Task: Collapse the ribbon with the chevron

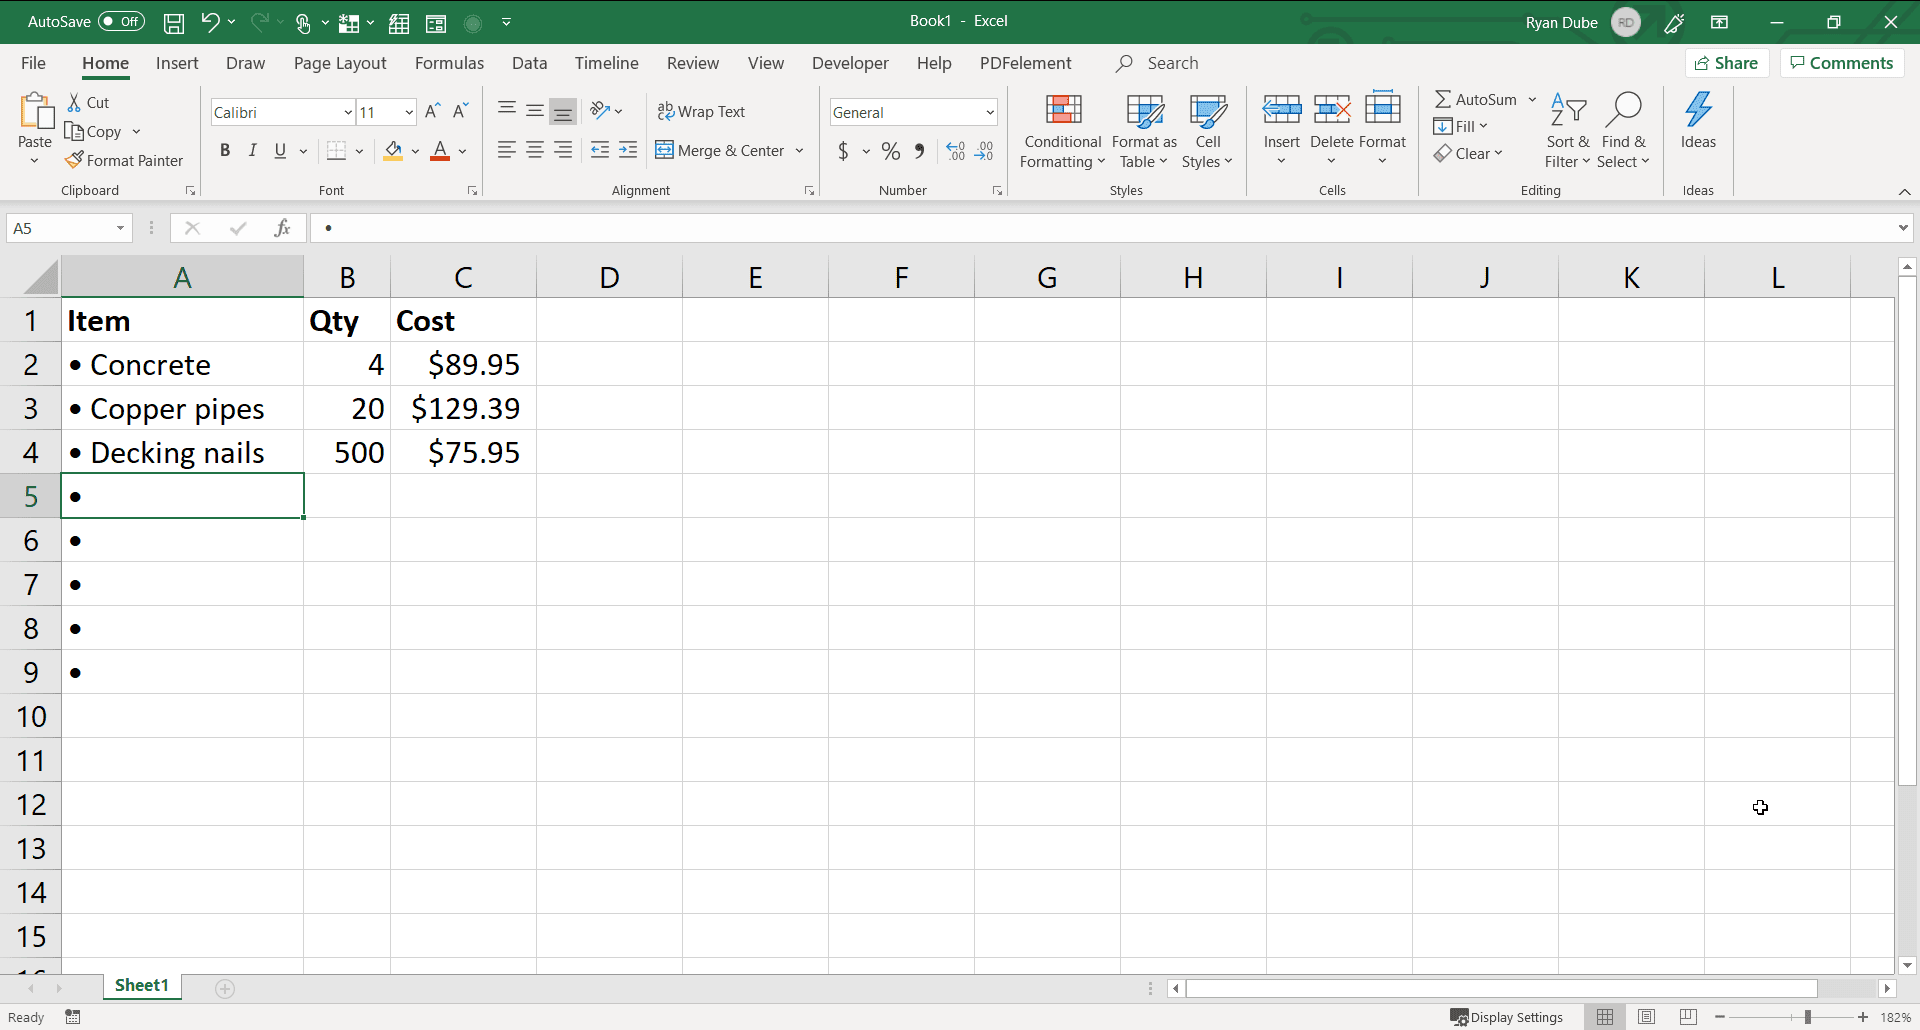Action: tap(1904, 191)
